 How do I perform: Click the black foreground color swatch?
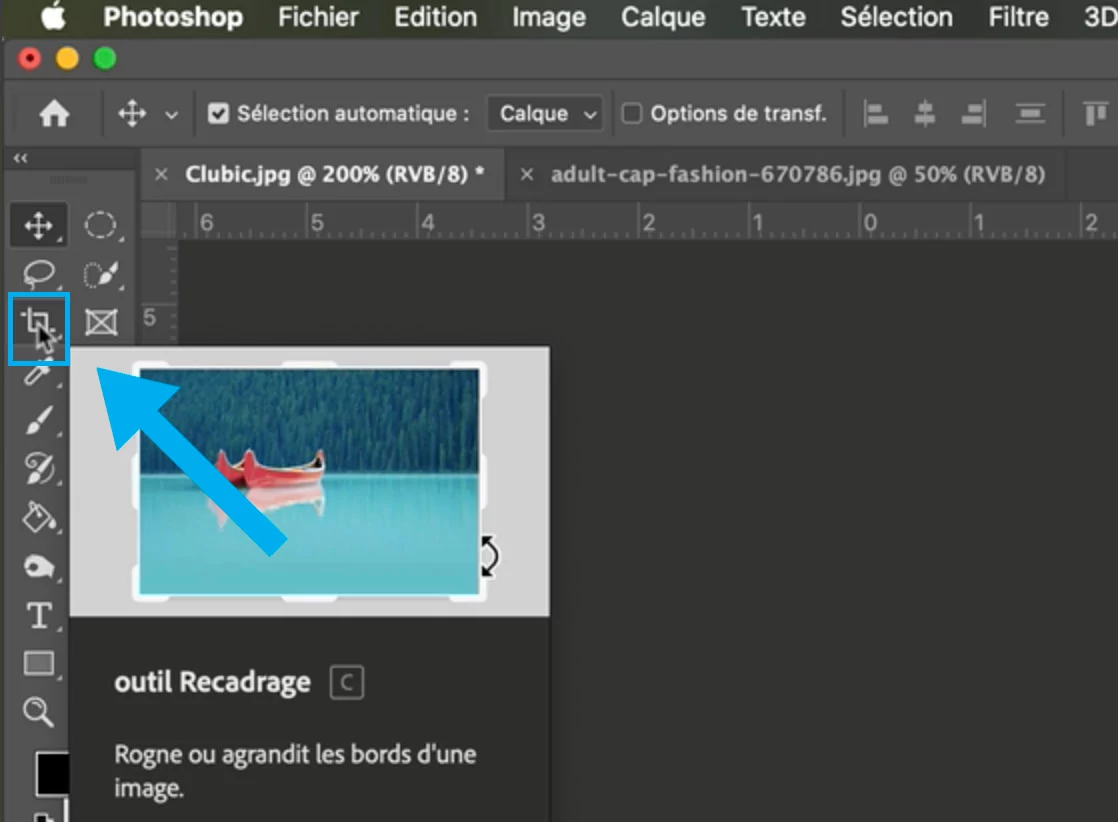(52, 773)
